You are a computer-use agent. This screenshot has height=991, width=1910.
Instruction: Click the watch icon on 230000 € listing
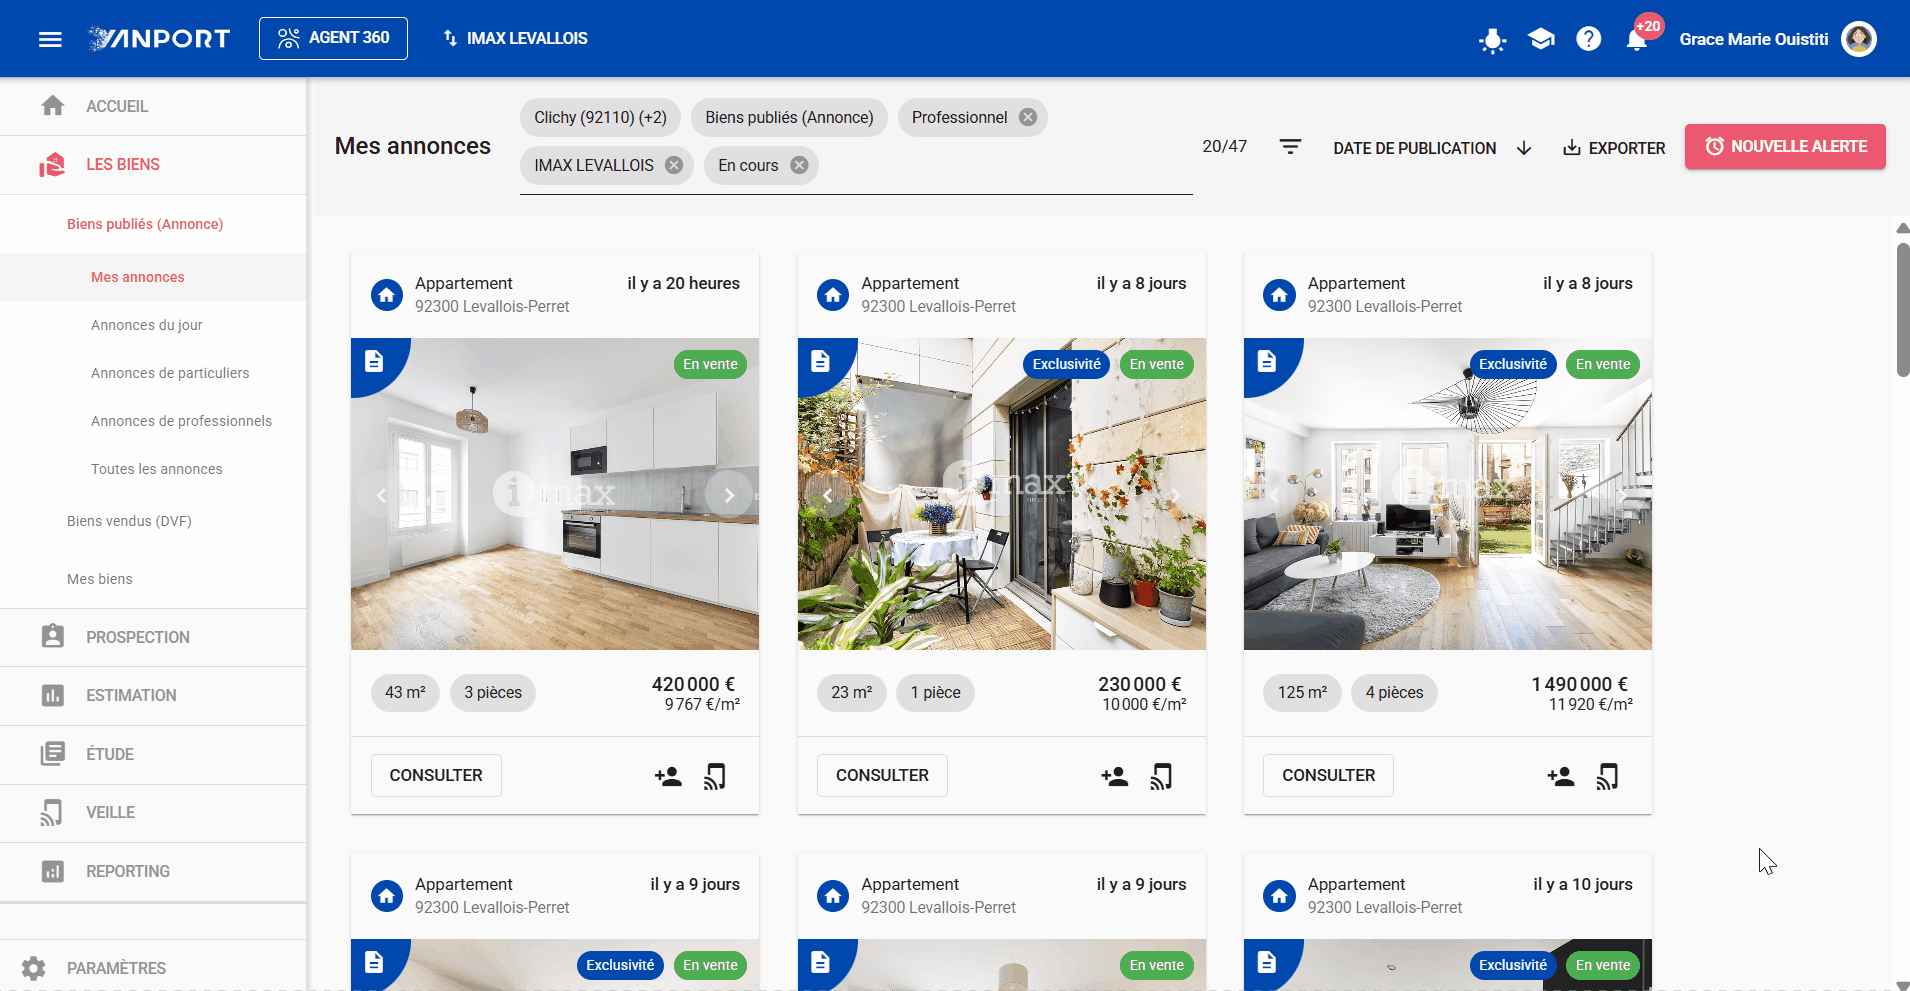click(1161, 776)
